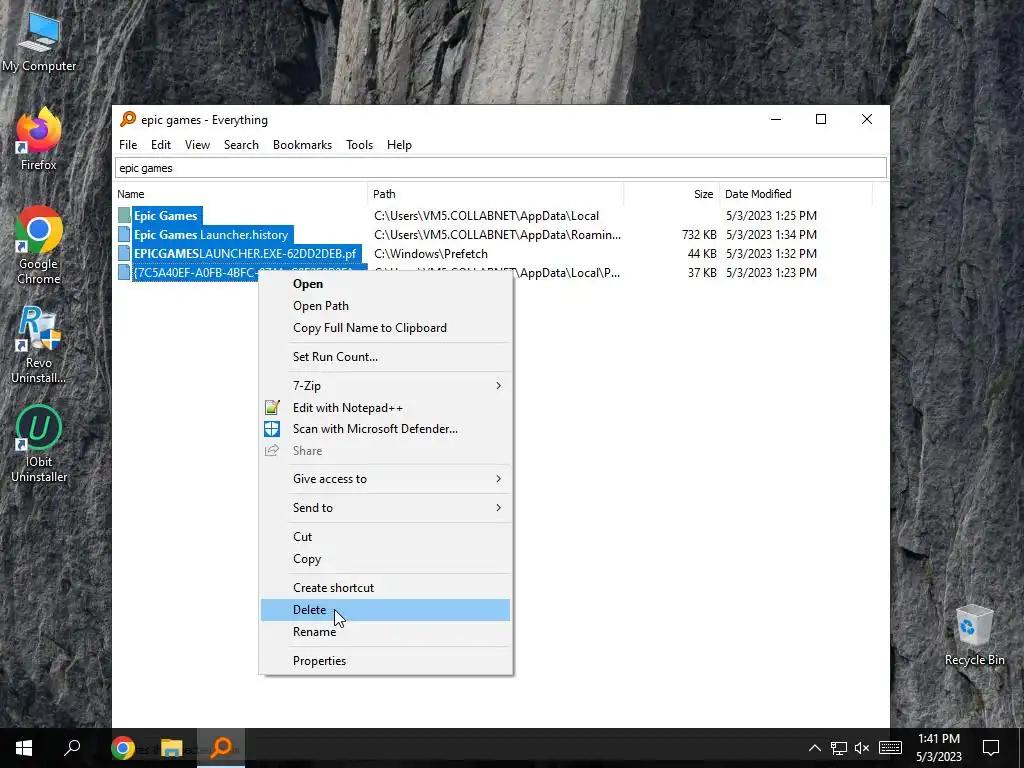Select the 'Epic Games' folder result
The height and width of the screenshot is (768, 1024).
click(166, 216)
